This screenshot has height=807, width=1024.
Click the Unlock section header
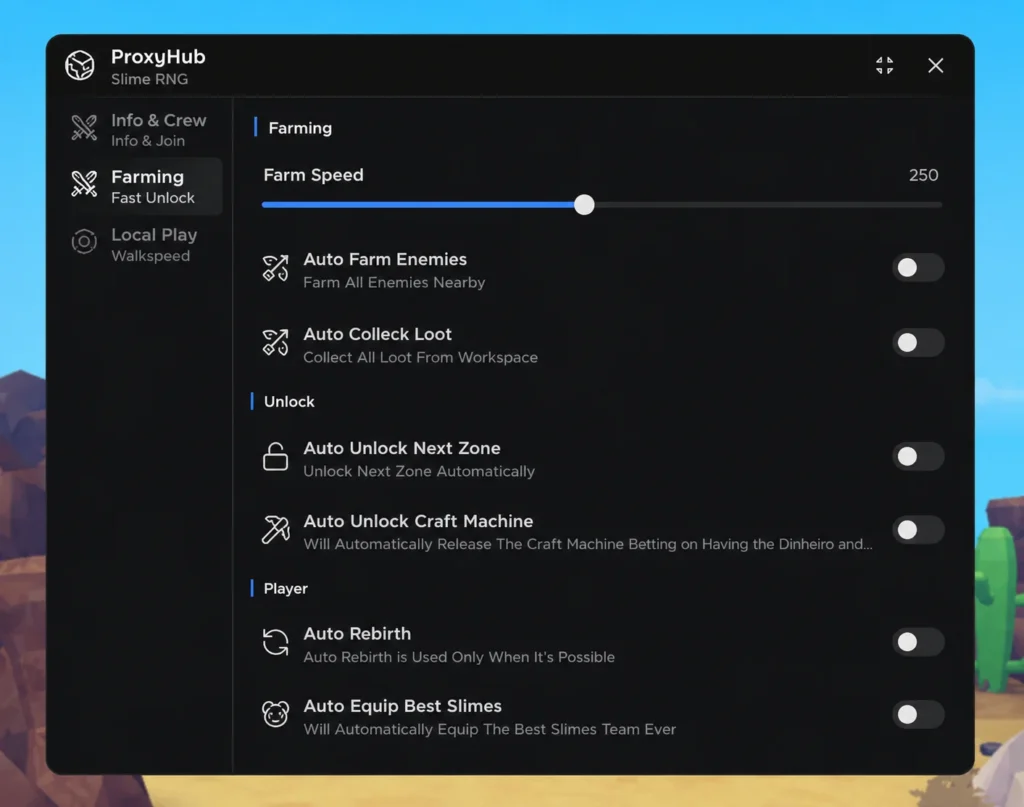pyautogui.click(x=289, y=402)
